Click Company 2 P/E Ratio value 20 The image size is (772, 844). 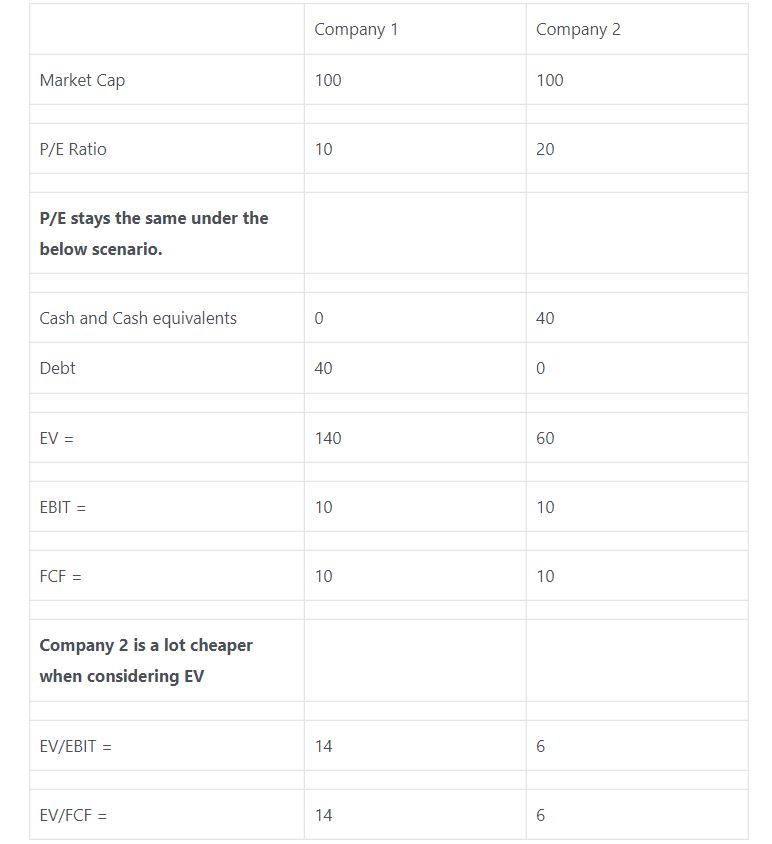pos(545,149)
